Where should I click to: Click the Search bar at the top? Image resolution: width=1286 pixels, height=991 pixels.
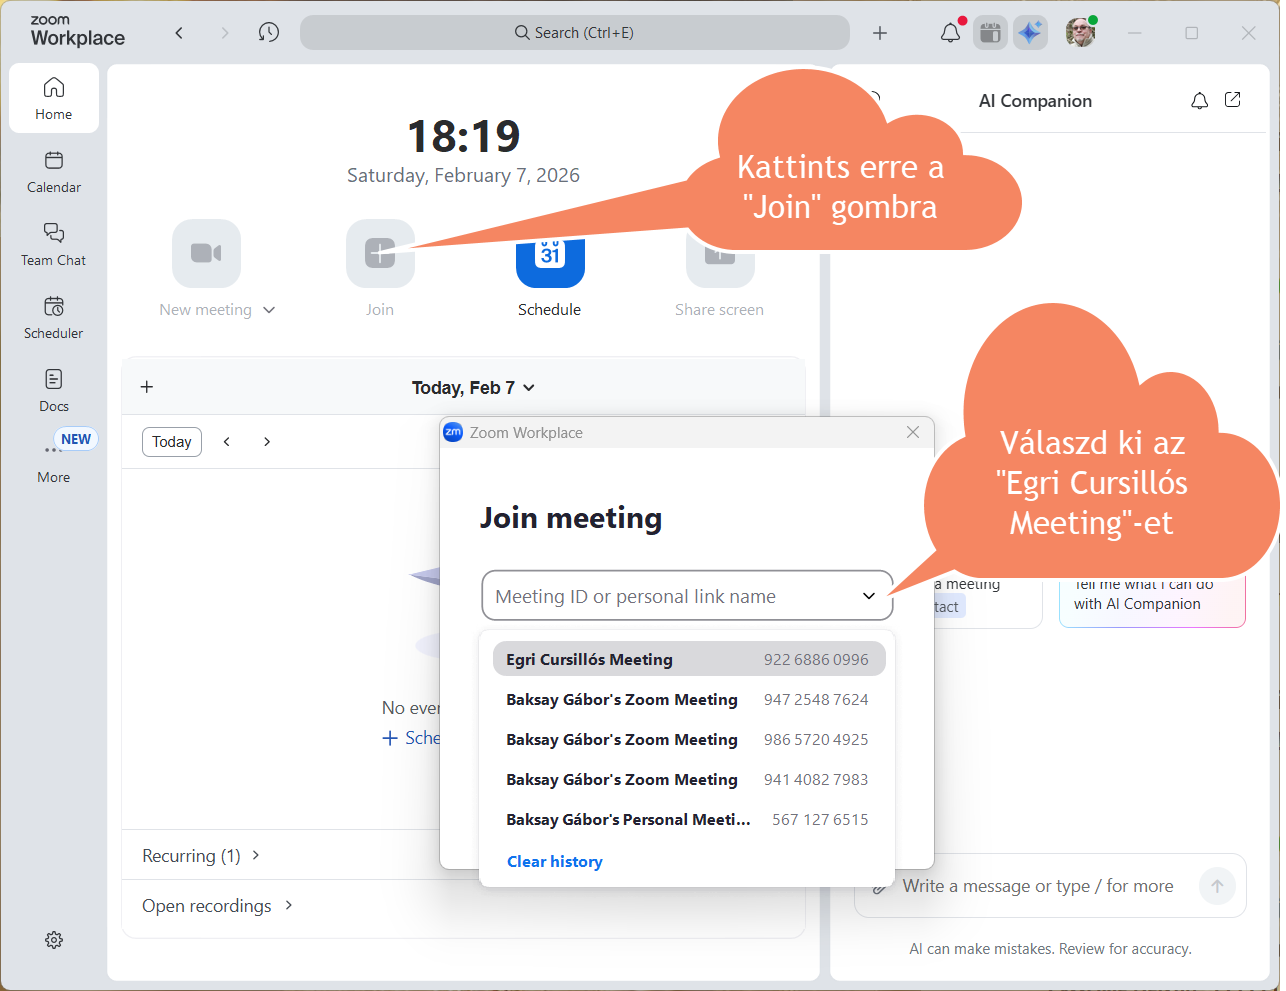[x=575, y=33]
